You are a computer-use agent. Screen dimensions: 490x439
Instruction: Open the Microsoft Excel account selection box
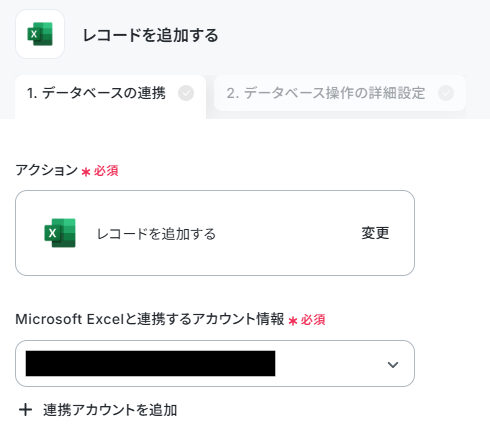click(x=215, y=363)
